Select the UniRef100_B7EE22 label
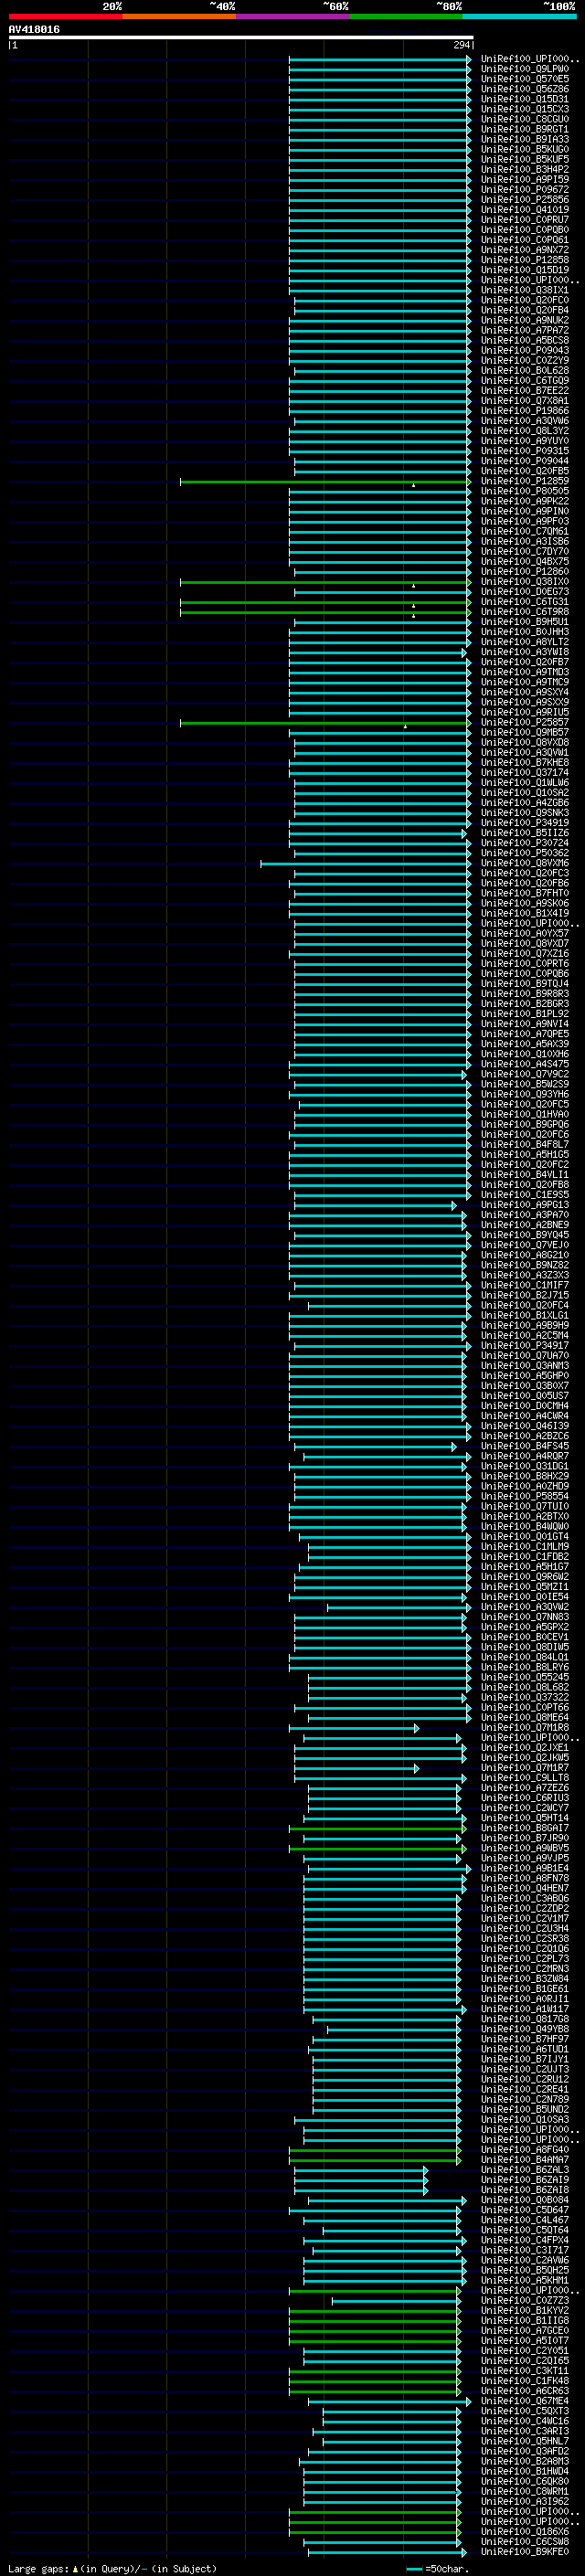Screen dimensions: 585x2576 (525, 390)
